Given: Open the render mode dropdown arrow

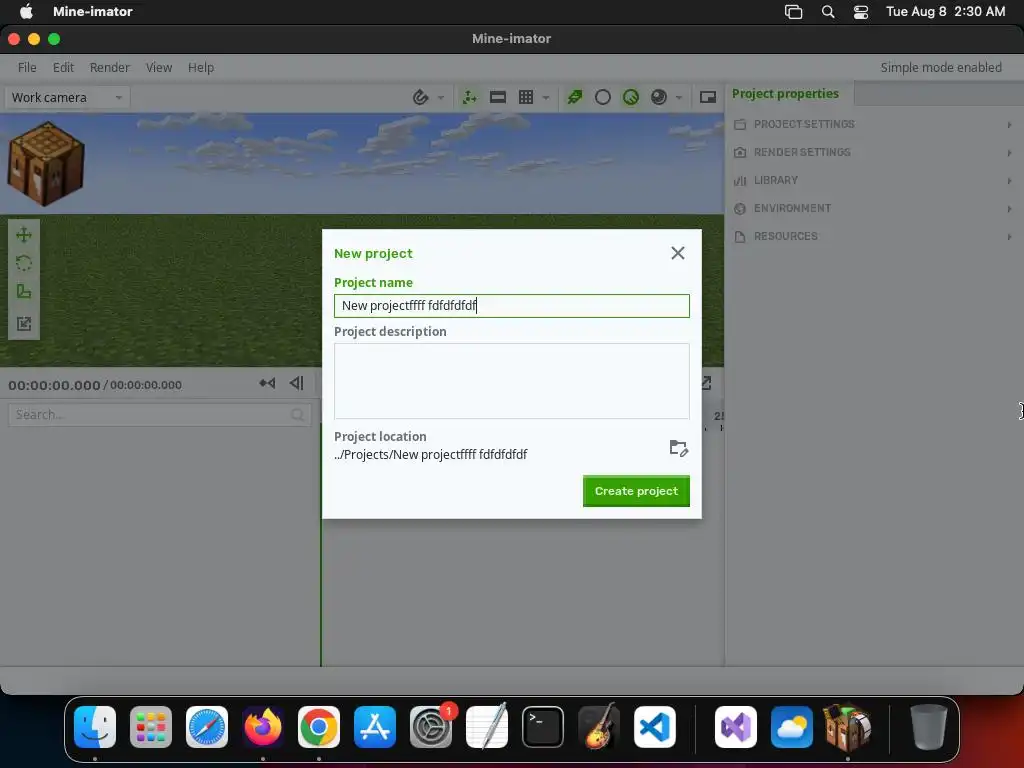Looking at the screenshot, I should click(x=679, y=98).
